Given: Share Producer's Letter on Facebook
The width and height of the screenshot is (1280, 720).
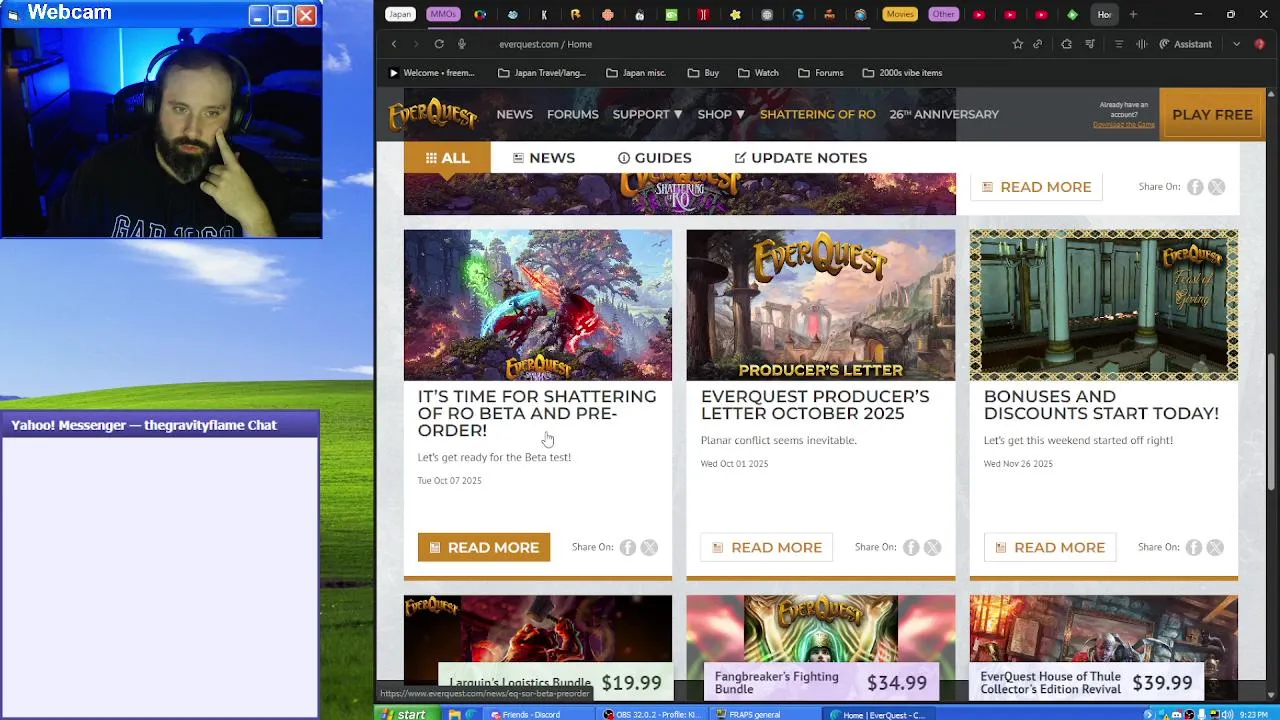Looking at the screenshot, I should point(911,547).
